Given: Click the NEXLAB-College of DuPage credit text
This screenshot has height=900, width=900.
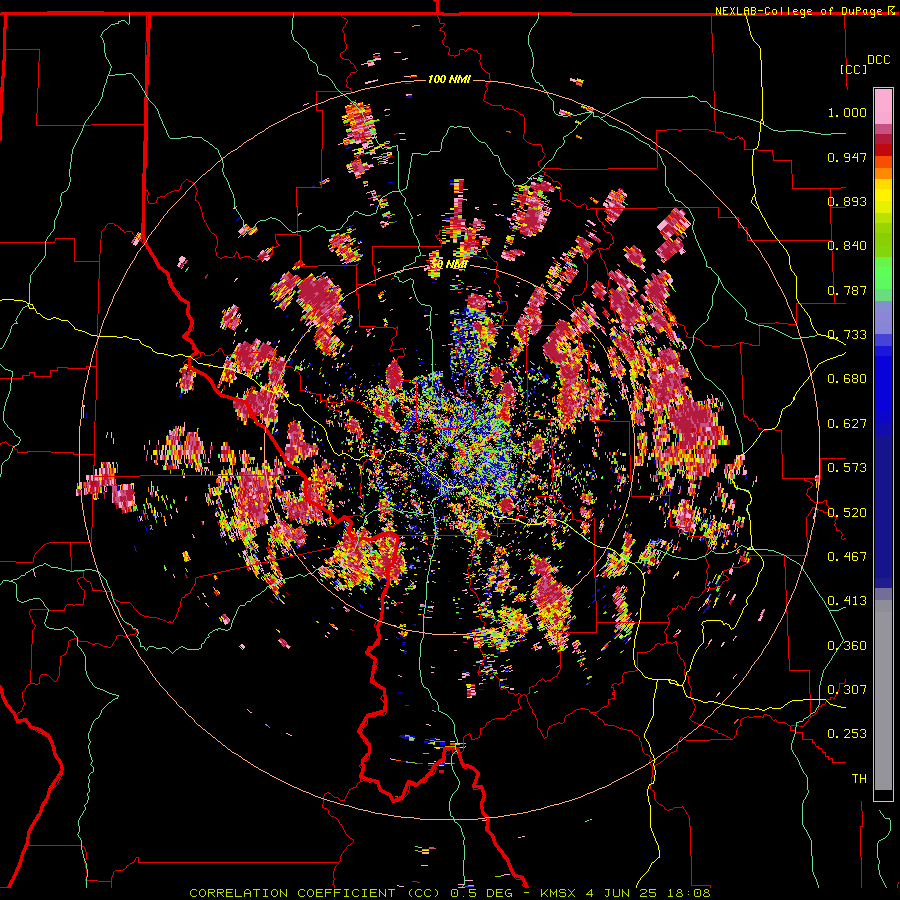Looking at the screenshot, I should [800, 11].
